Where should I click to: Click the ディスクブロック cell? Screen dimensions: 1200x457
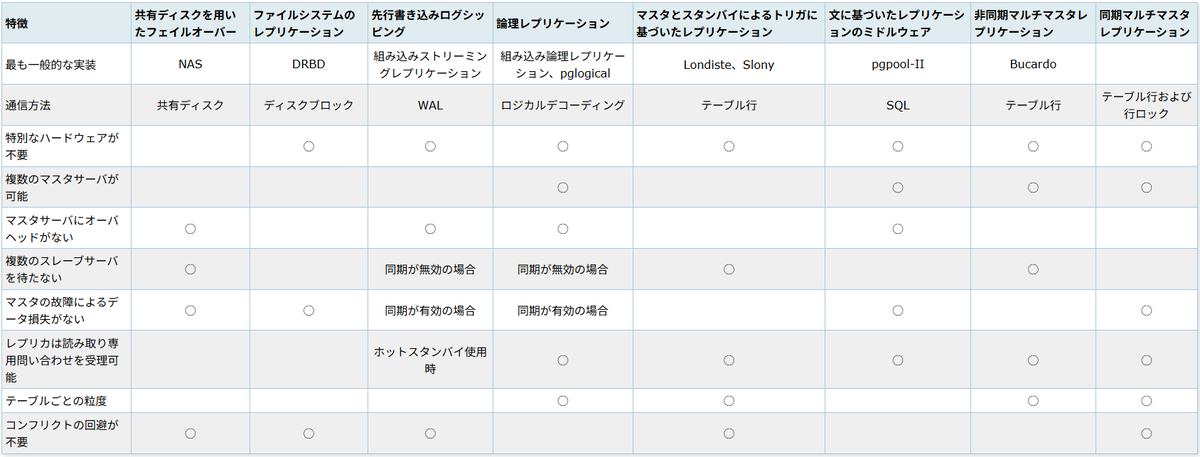point(309,105)
